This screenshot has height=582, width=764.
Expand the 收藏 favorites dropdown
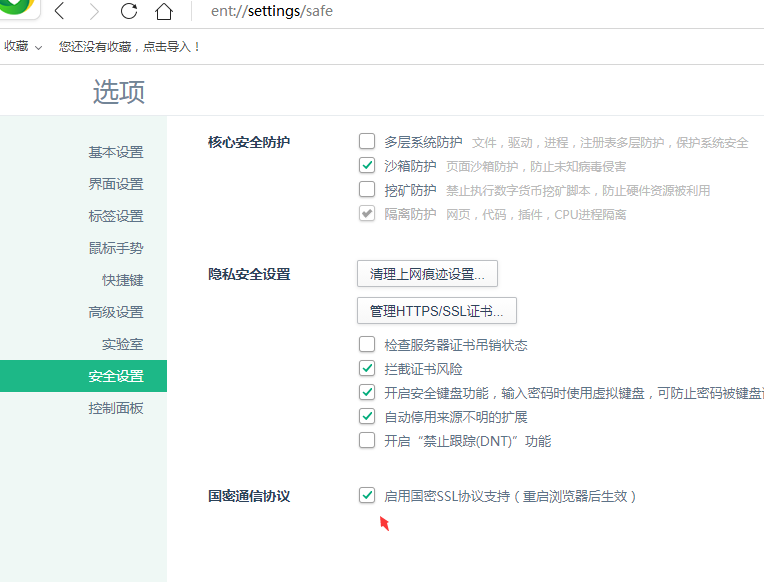click(23, 46)
